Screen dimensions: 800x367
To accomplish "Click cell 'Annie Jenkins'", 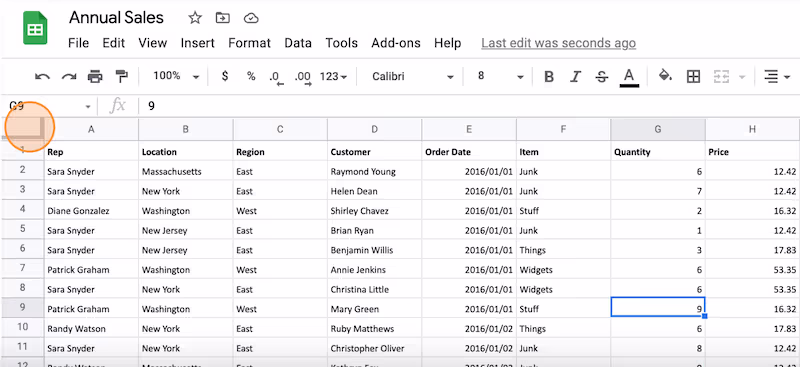I will point(374,270).
